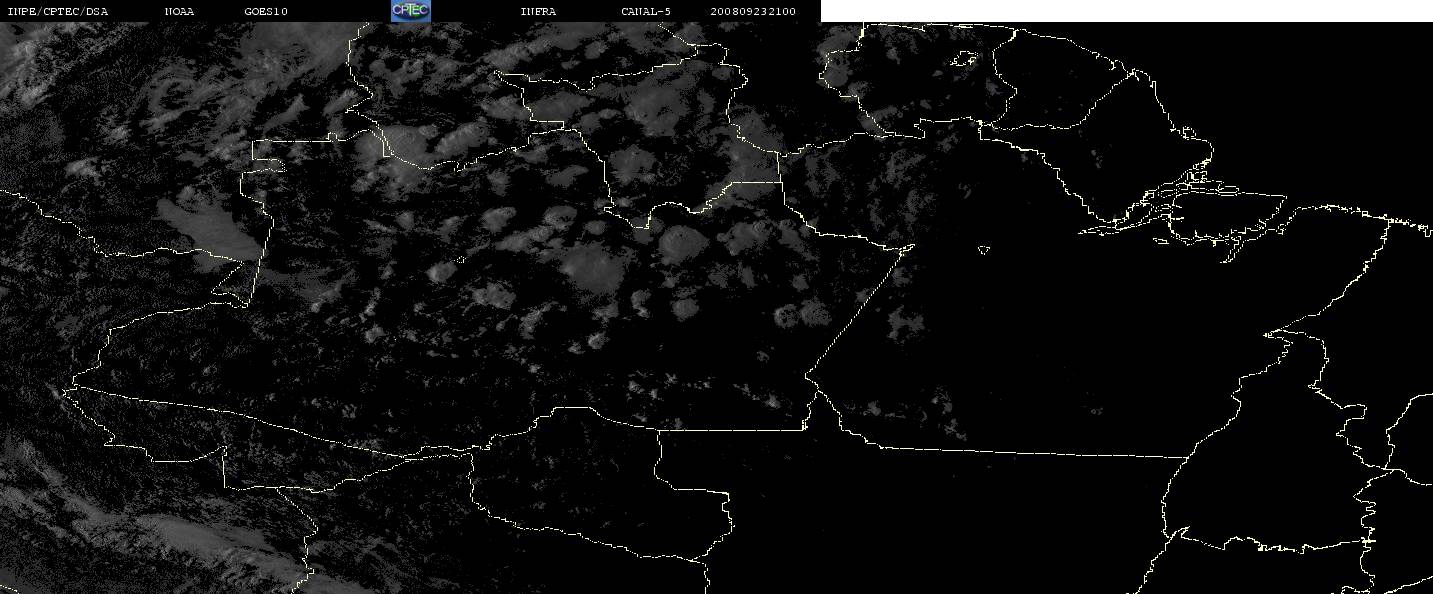Viewport: 1433px width, 594px height.
Task: Select the CANAL-5 channel label
Action: pos(646,12)
